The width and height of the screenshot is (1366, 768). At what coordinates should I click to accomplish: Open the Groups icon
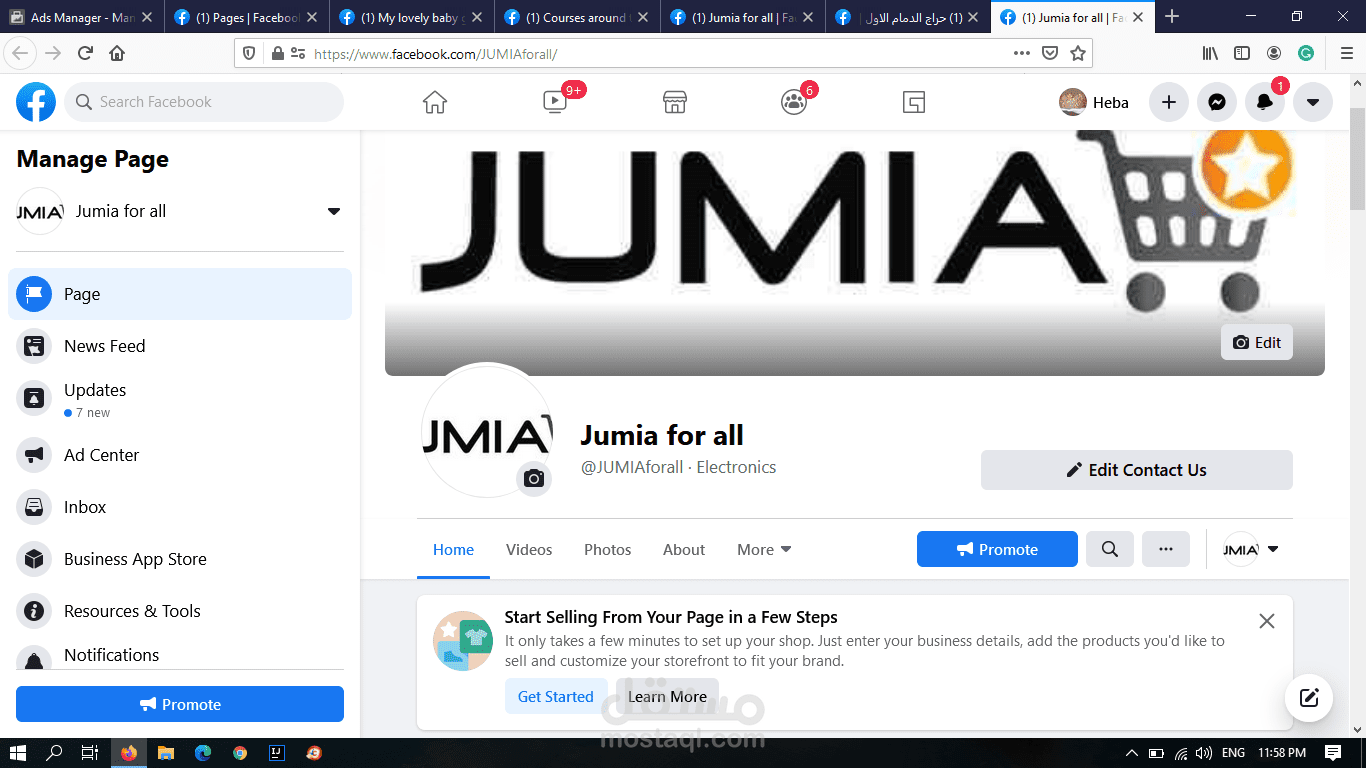(x=794, y=102)
